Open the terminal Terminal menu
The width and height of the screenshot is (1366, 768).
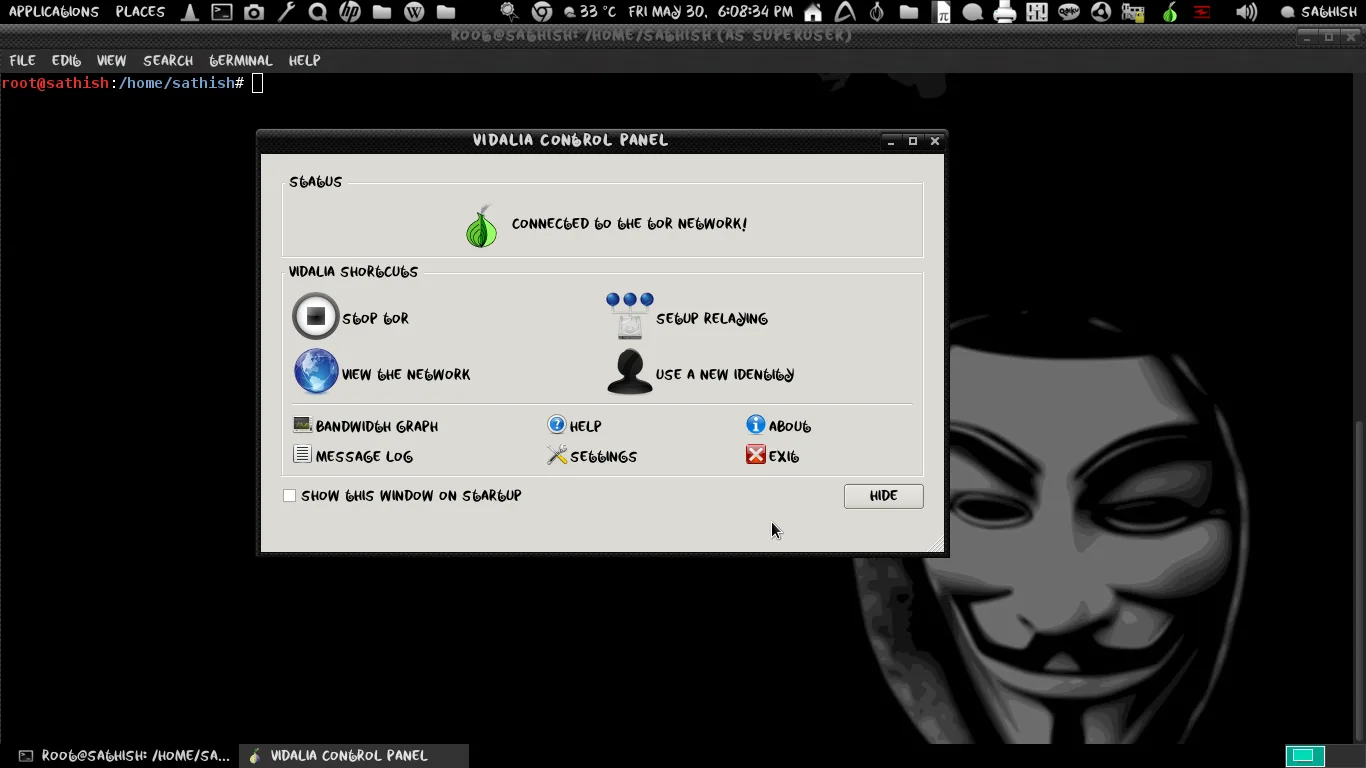click(x=241, y=60)
